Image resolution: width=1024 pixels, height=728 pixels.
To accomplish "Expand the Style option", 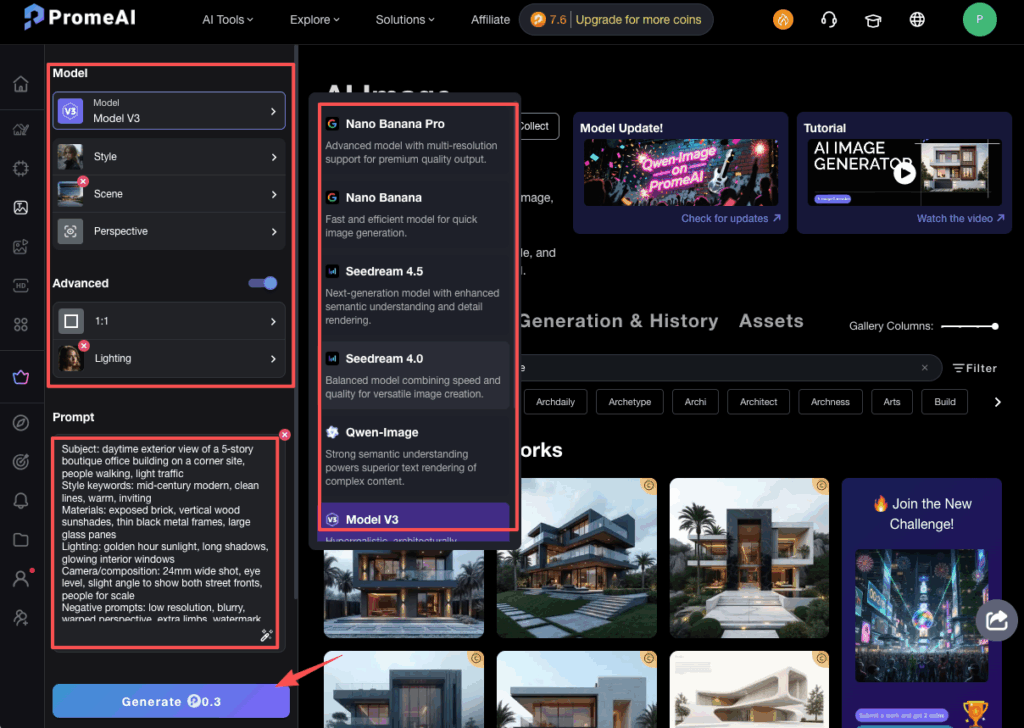I will (x=169, y=157).
